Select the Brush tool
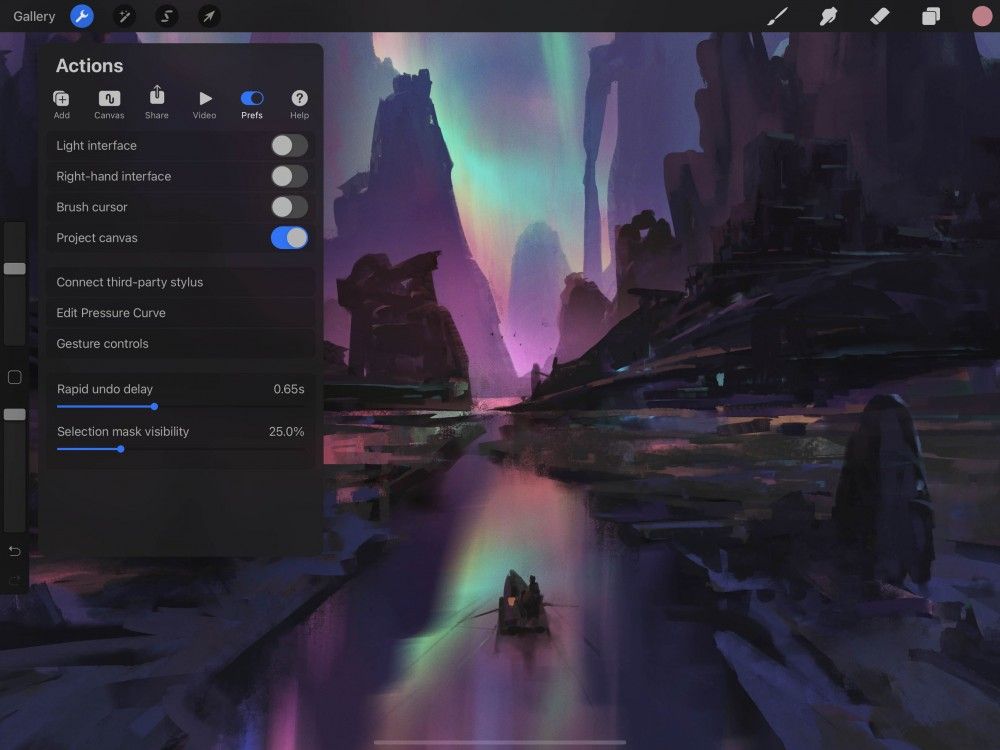Viewport: 1000px width, 750px height. (778, 16)
